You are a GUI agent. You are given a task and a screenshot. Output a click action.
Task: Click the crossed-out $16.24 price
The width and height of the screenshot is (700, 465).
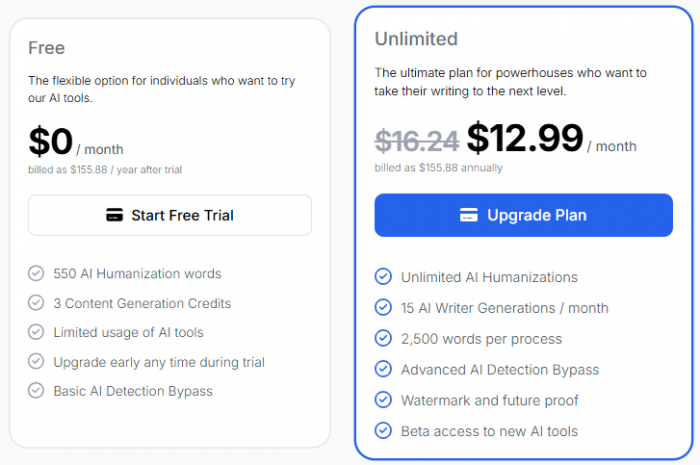point(417,141)
